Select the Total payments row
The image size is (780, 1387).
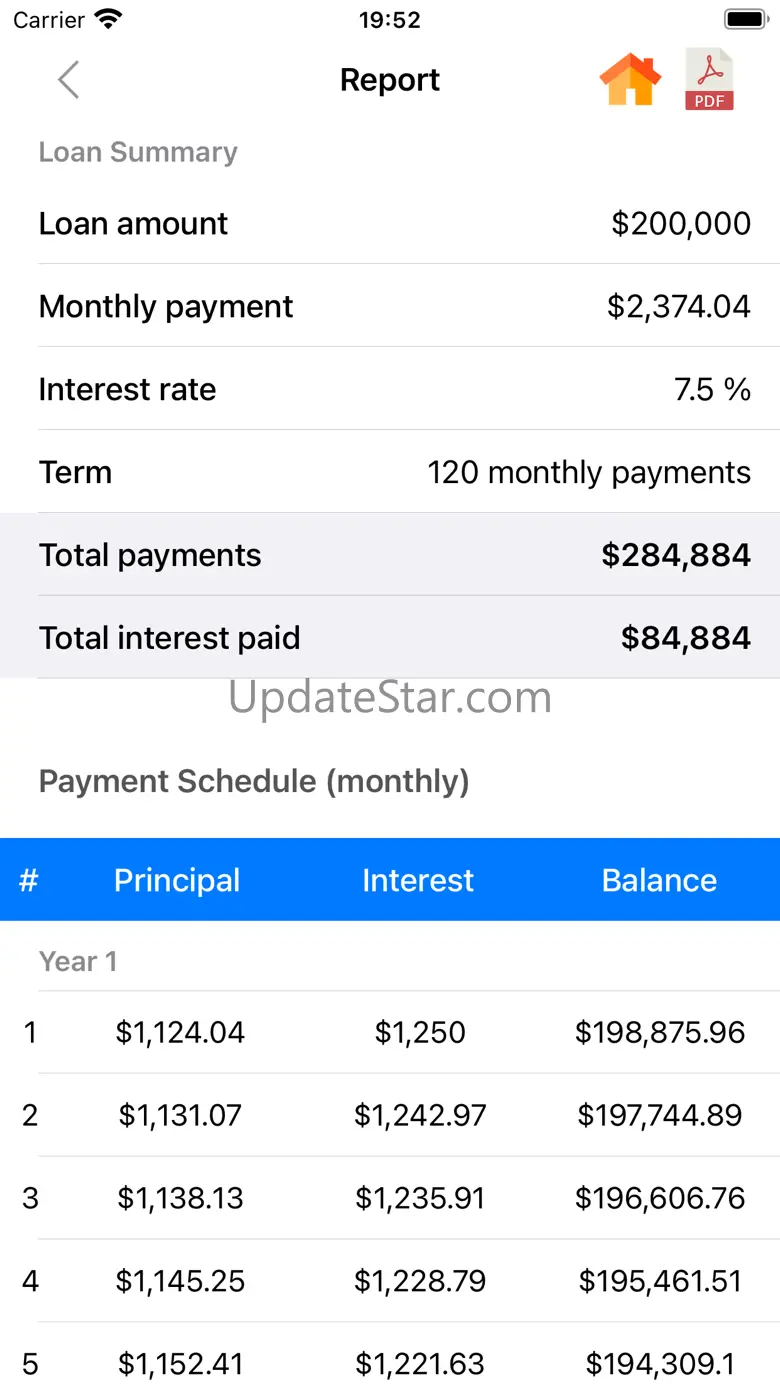(x=394, y=555)
